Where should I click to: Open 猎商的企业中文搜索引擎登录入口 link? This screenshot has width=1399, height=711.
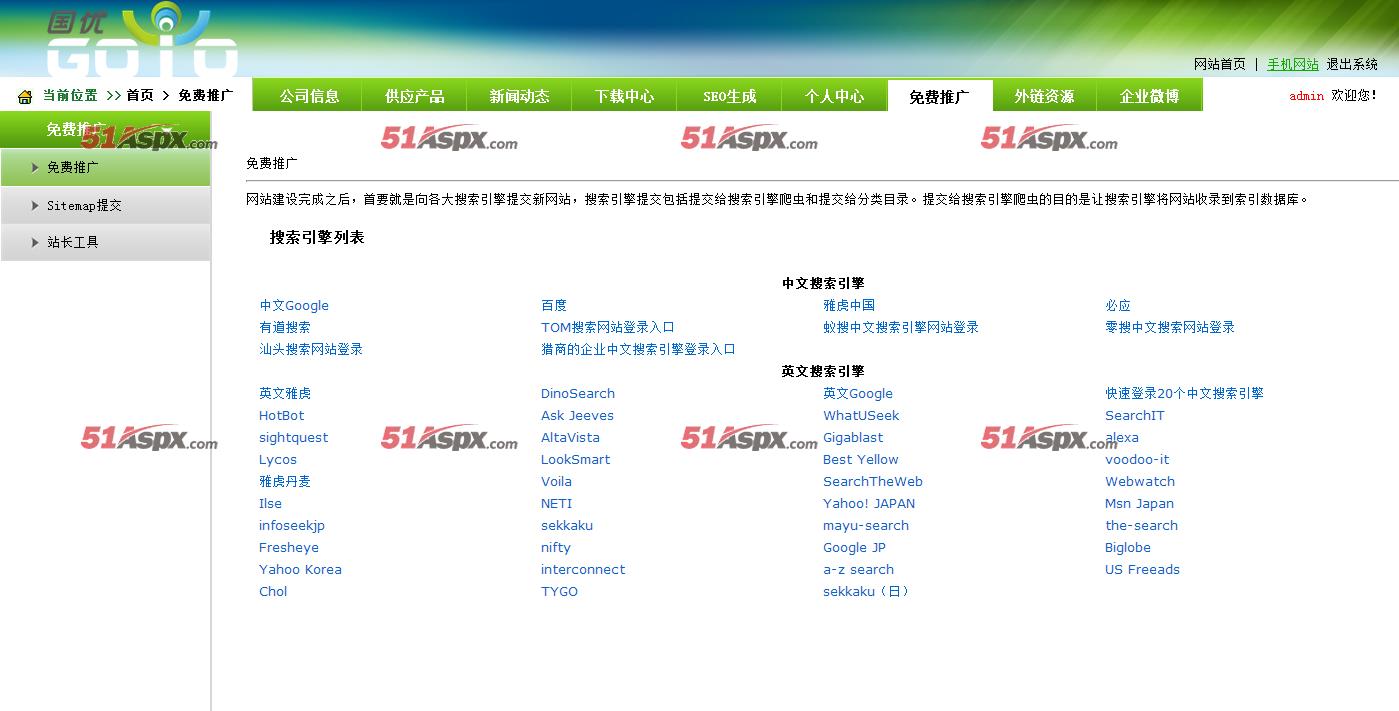[x=638, y=350]
